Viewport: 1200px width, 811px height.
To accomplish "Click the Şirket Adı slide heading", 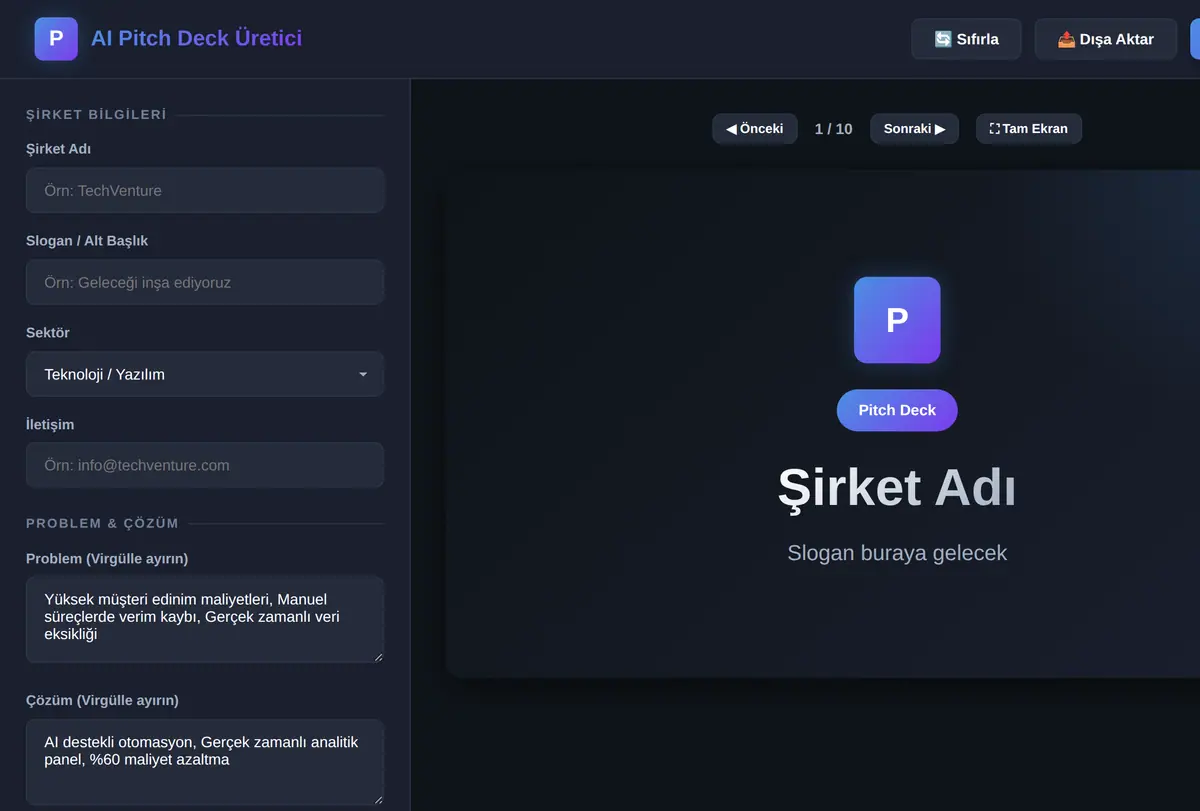I will [897, 488].
